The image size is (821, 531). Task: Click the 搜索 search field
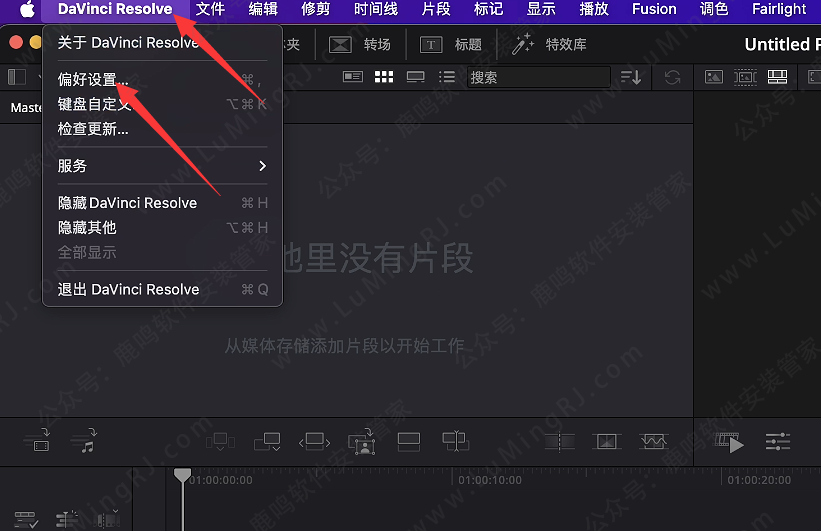[x=539, y=78]
